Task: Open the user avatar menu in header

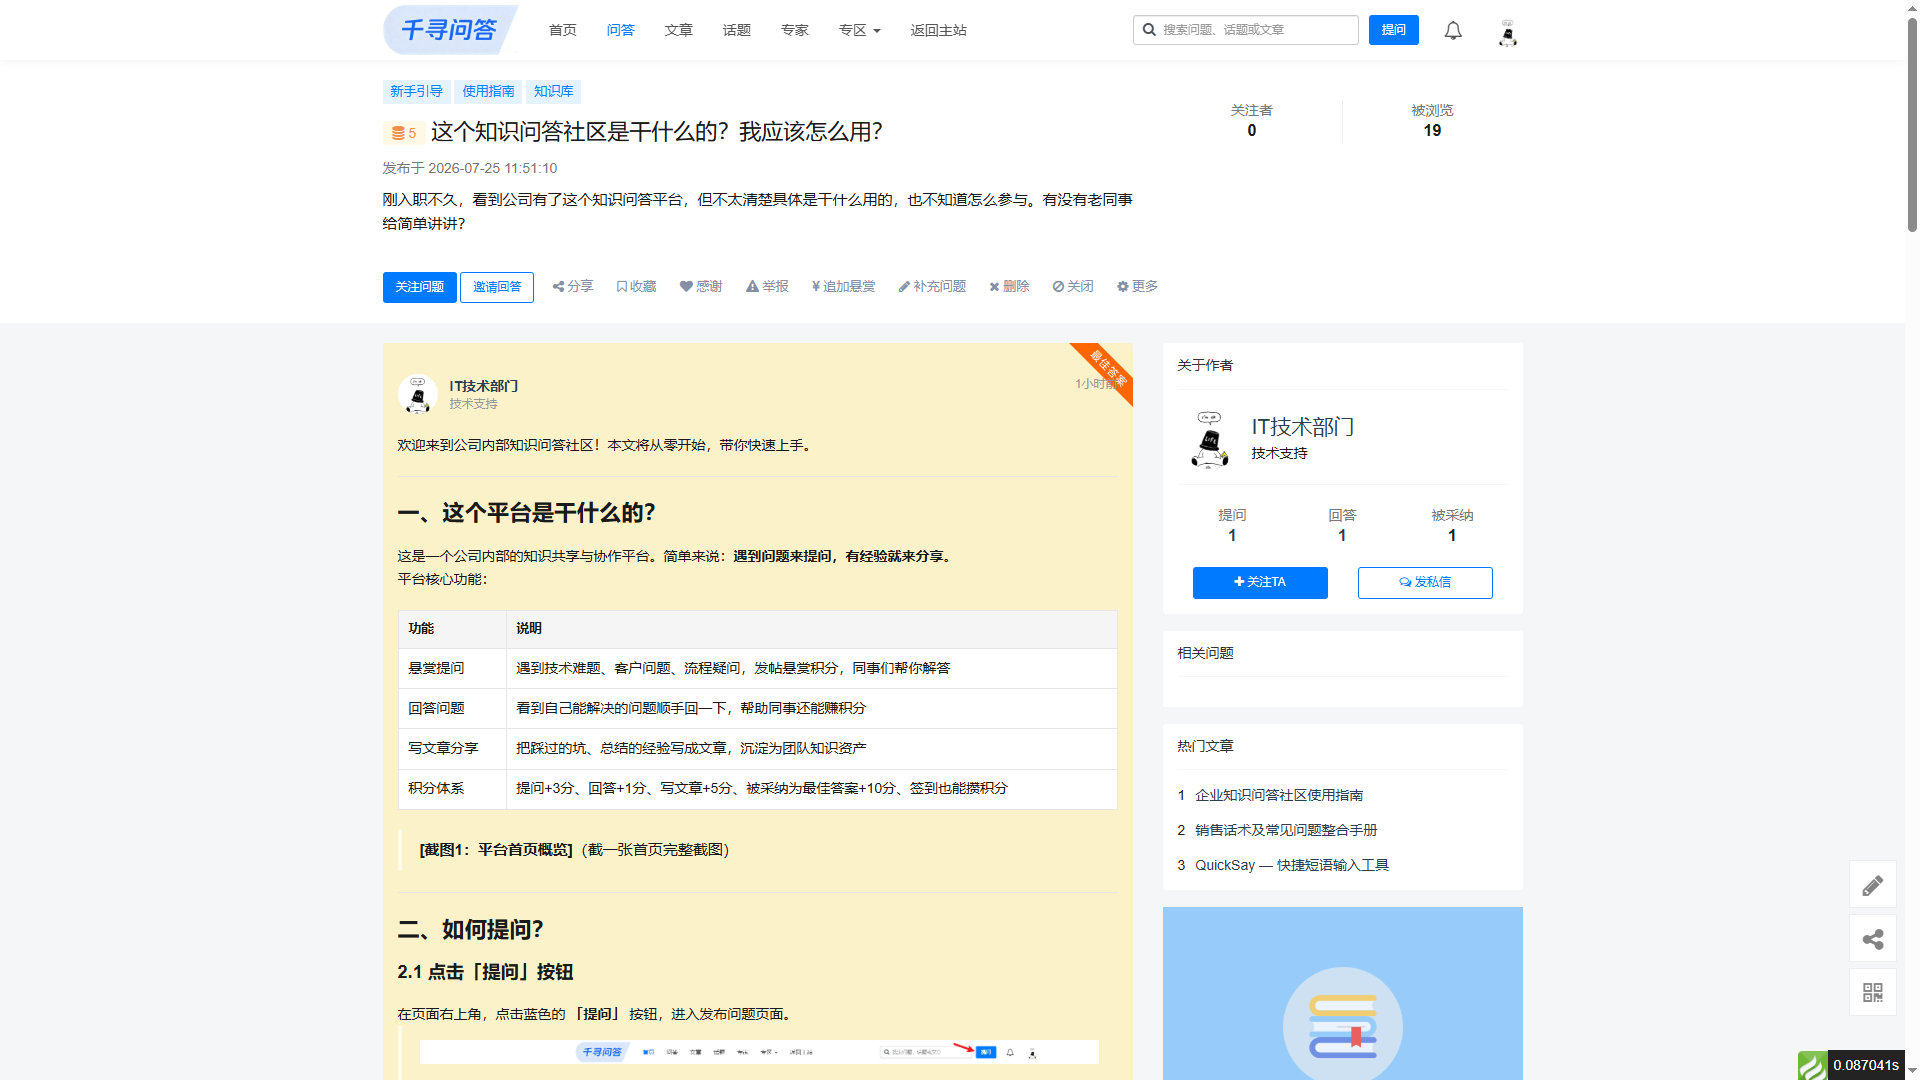Action: [1507, 33]
